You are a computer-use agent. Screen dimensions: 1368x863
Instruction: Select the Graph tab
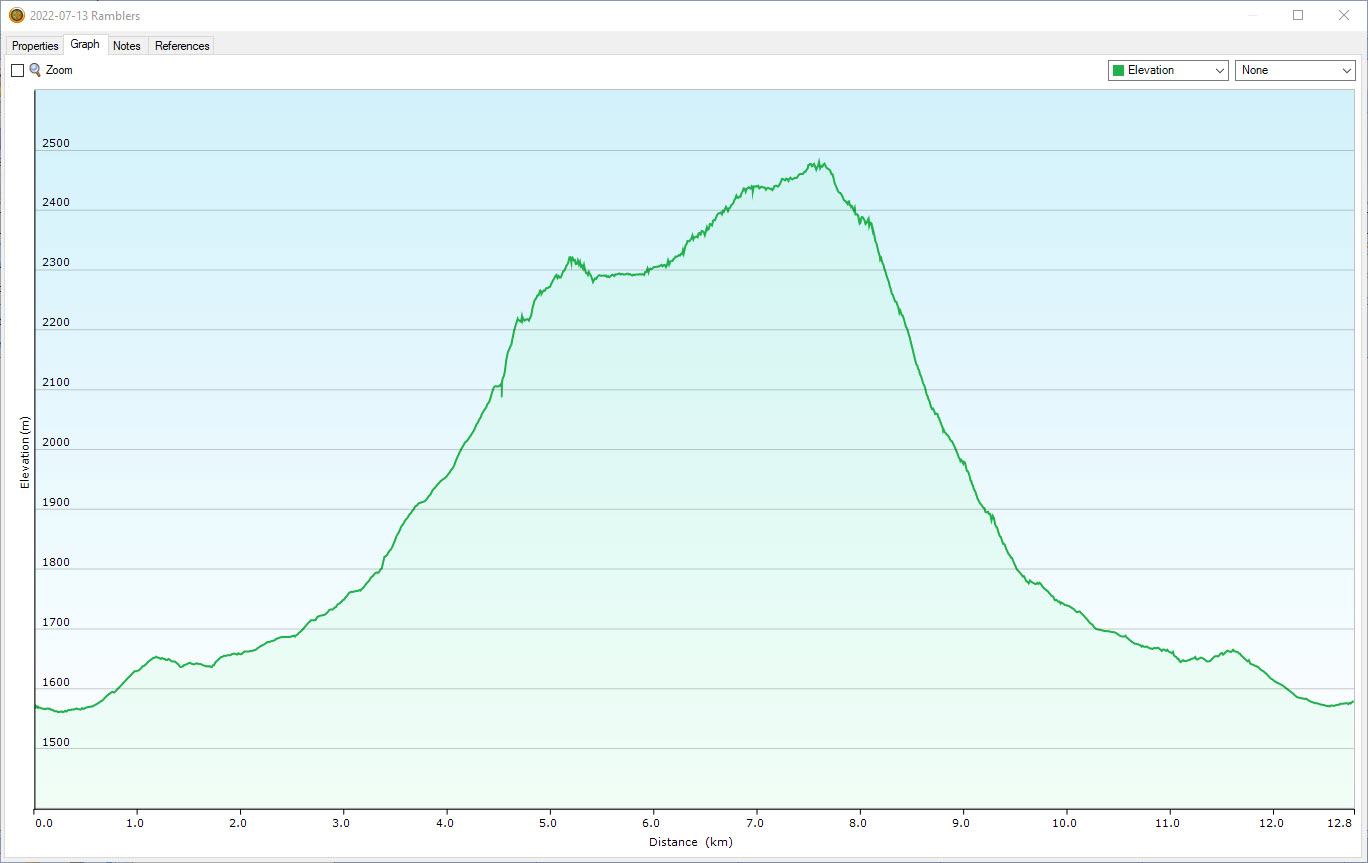click(85, 45)
